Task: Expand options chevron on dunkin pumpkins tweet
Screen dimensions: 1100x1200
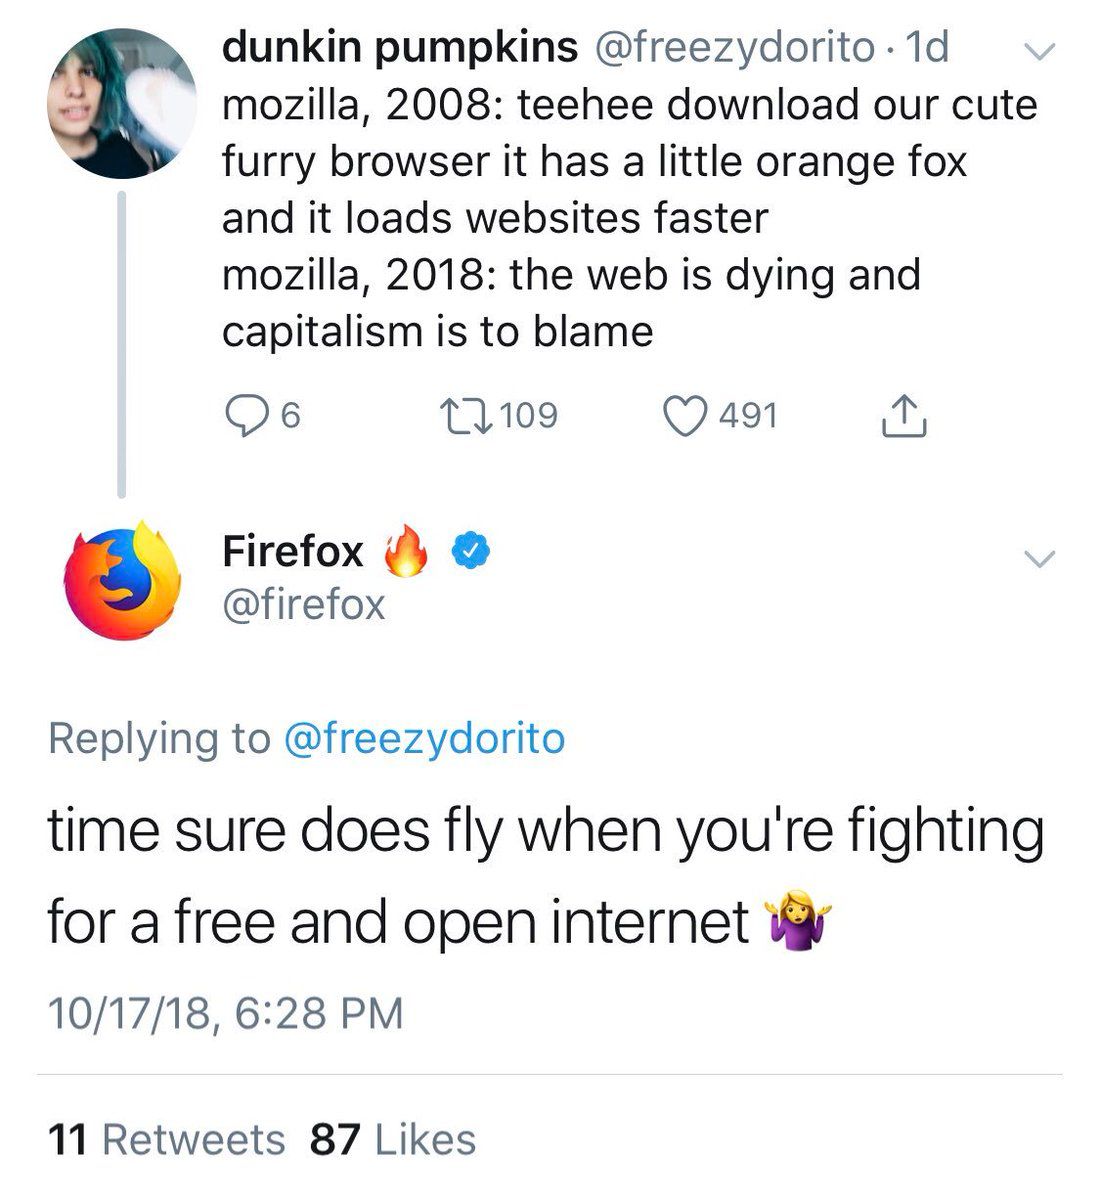Action: coord(1041,50)
